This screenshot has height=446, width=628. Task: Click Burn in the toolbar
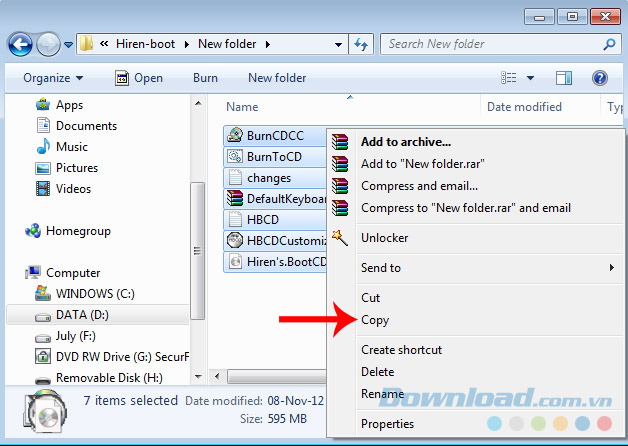point(205,78)
